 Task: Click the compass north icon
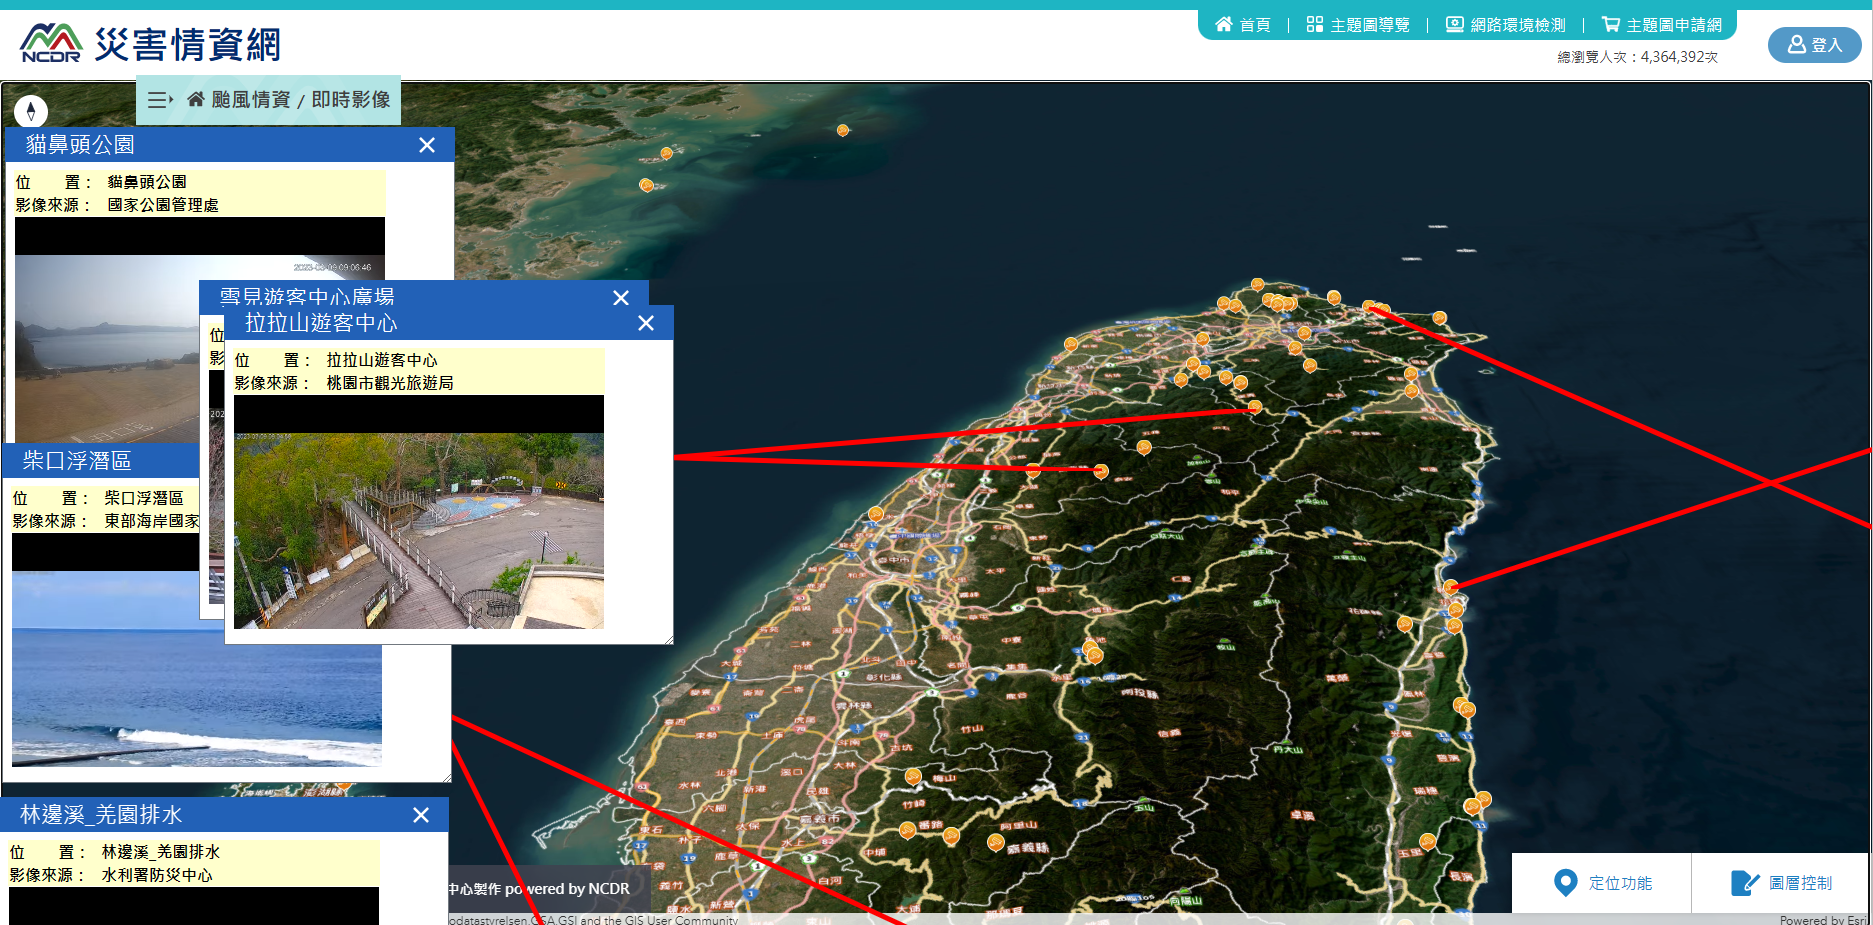(31, 111)
